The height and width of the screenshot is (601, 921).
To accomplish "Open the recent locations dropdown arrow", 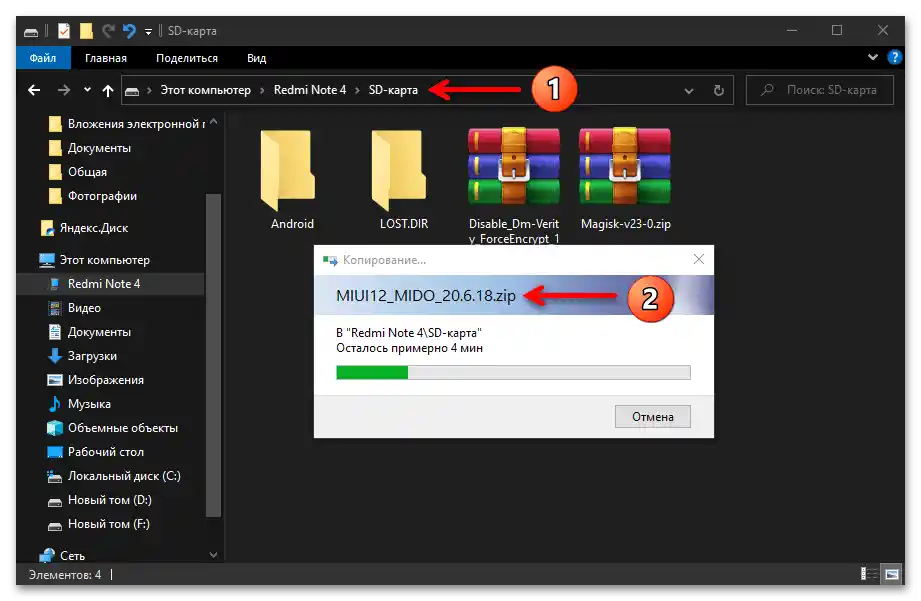I will coord(87,90).
